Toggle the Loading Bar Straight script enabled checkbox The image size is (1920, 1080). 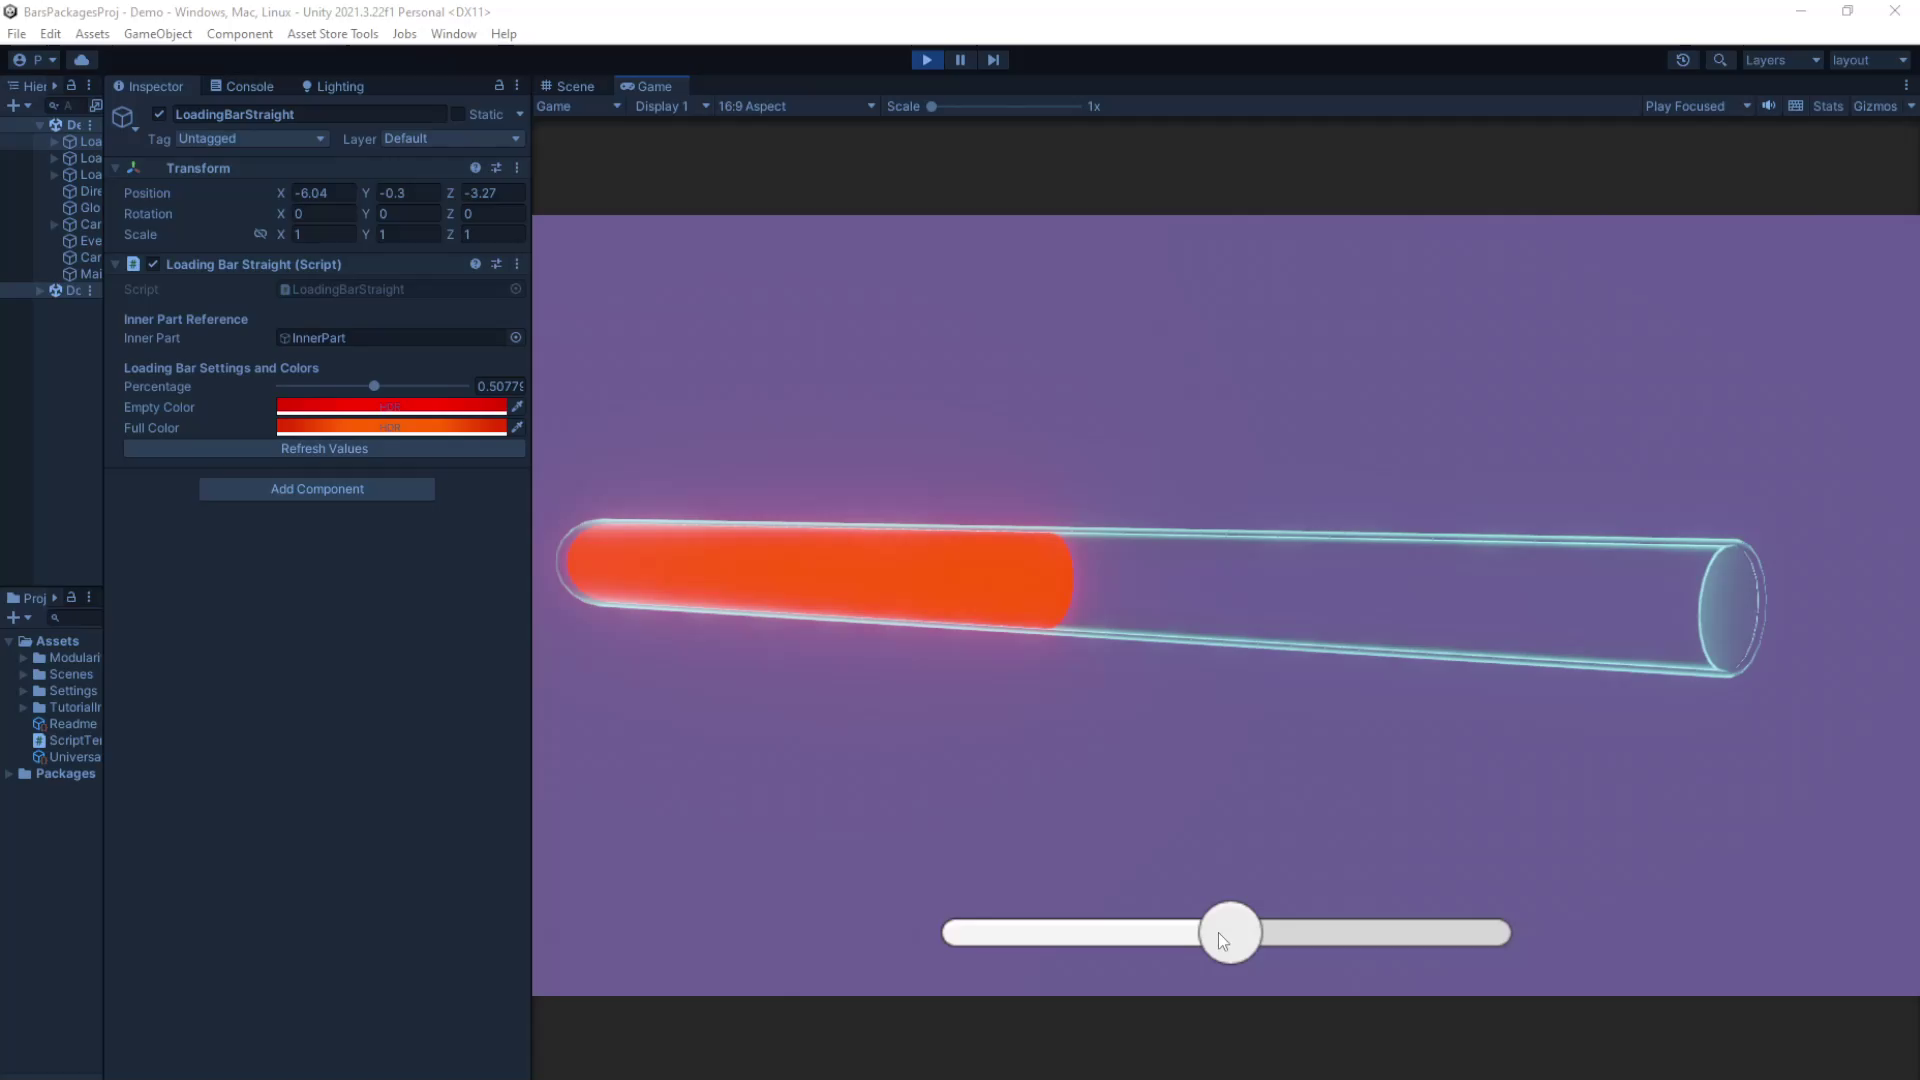pos(153,264)
